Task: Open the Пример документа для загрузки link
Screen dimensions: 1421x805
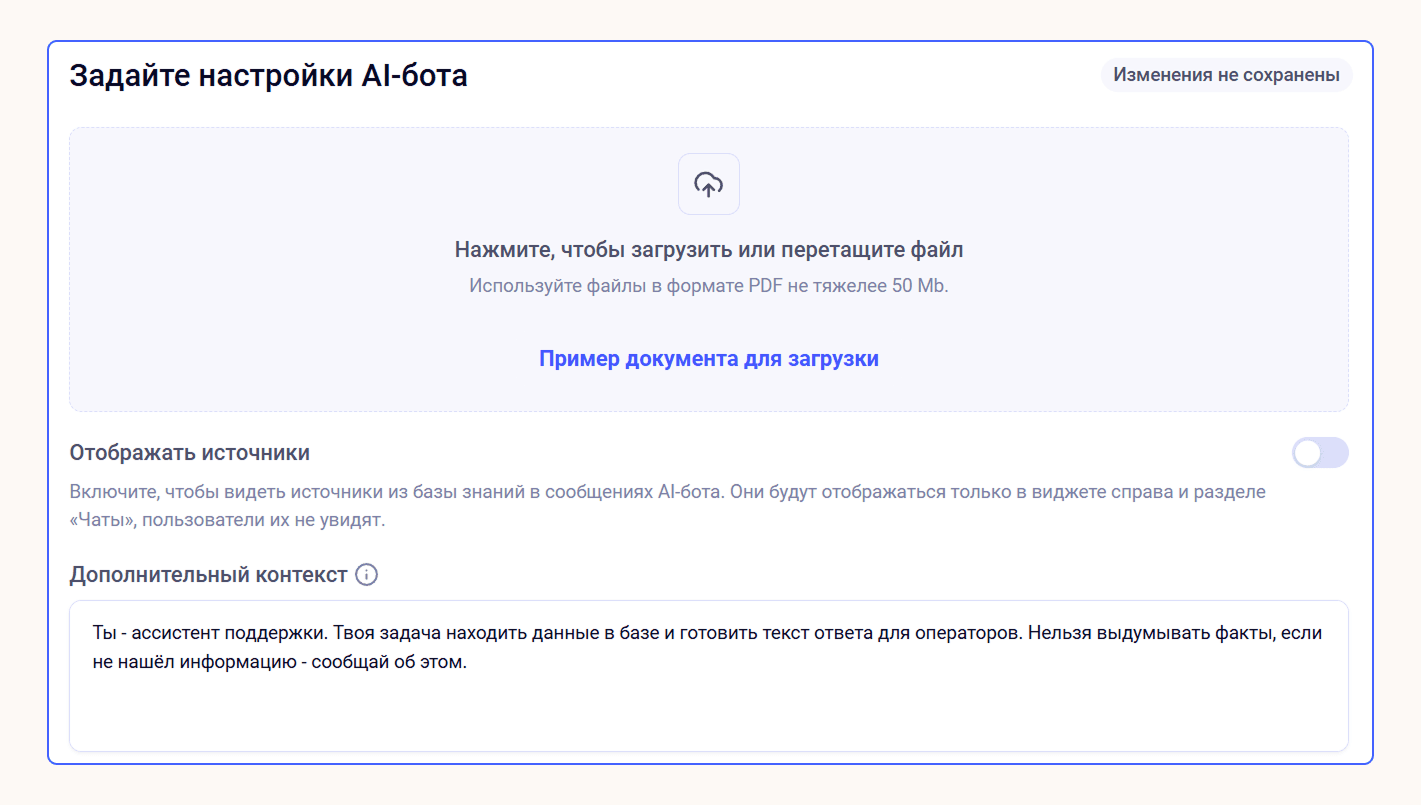Action: click(x=709, y=359)
